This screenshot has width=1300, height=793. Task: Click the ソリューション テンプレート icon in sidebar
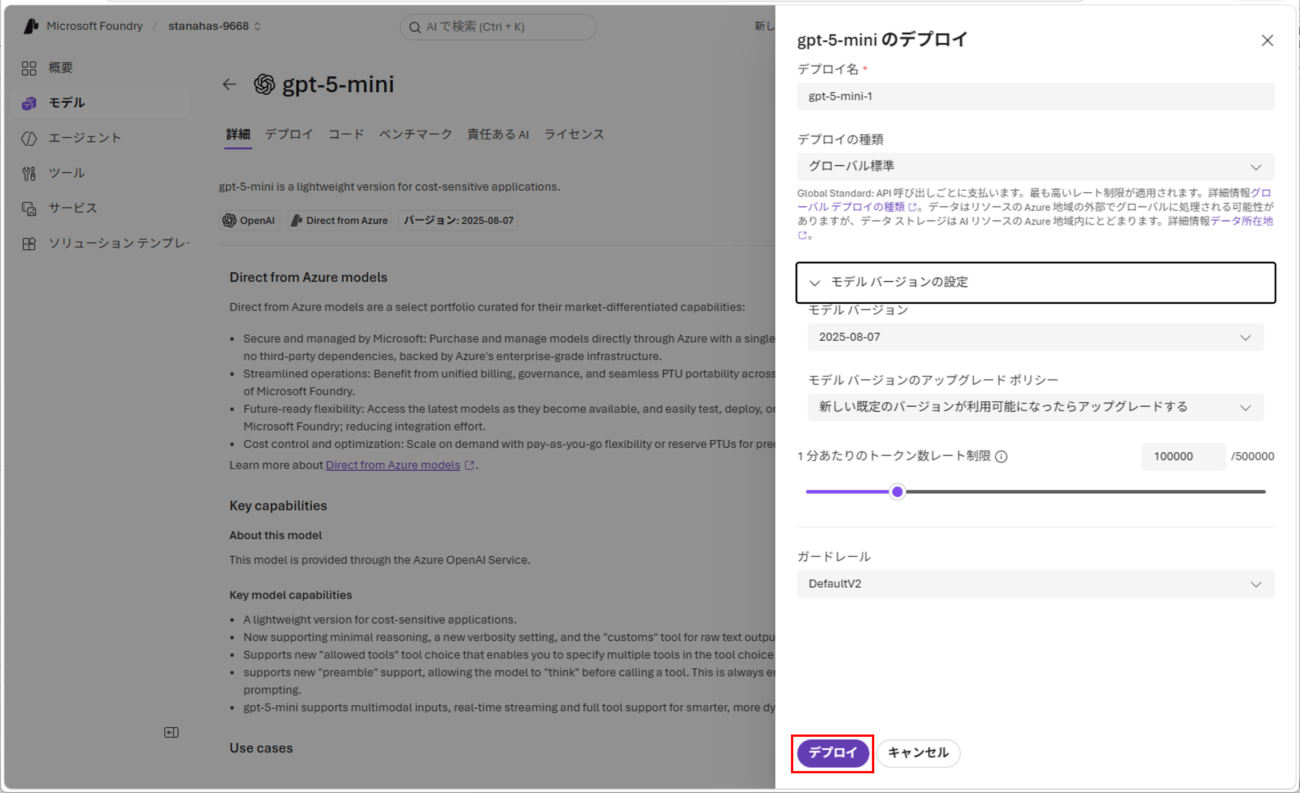pyautogui.click(x=29, y=243)
